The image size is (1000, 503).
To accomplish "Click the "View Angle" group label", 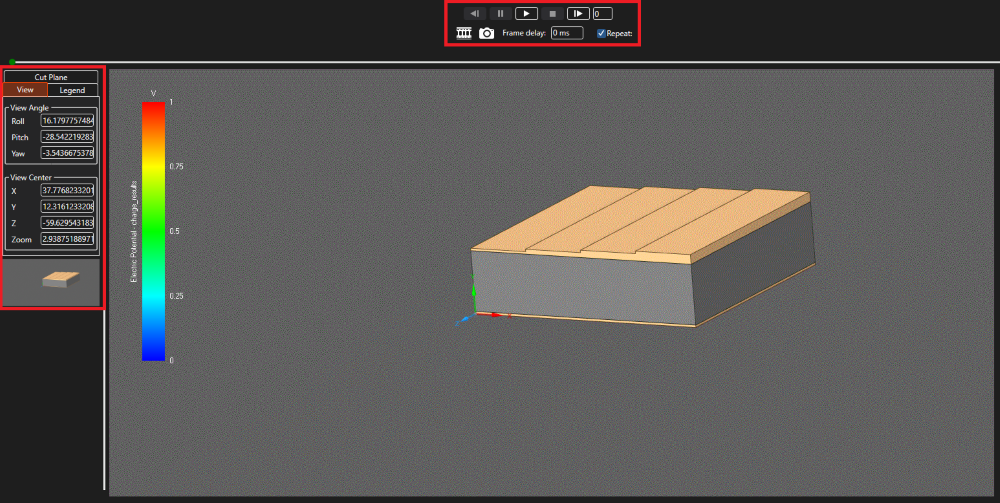I will [29, 108].
